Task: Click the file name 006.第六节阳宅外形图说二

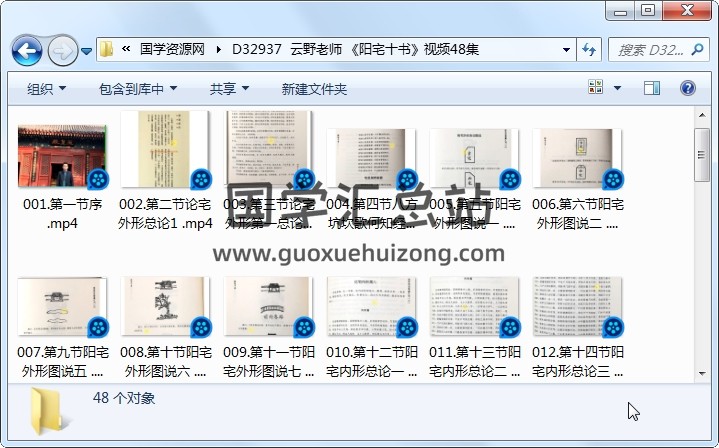Action: [x=578, y=214]
